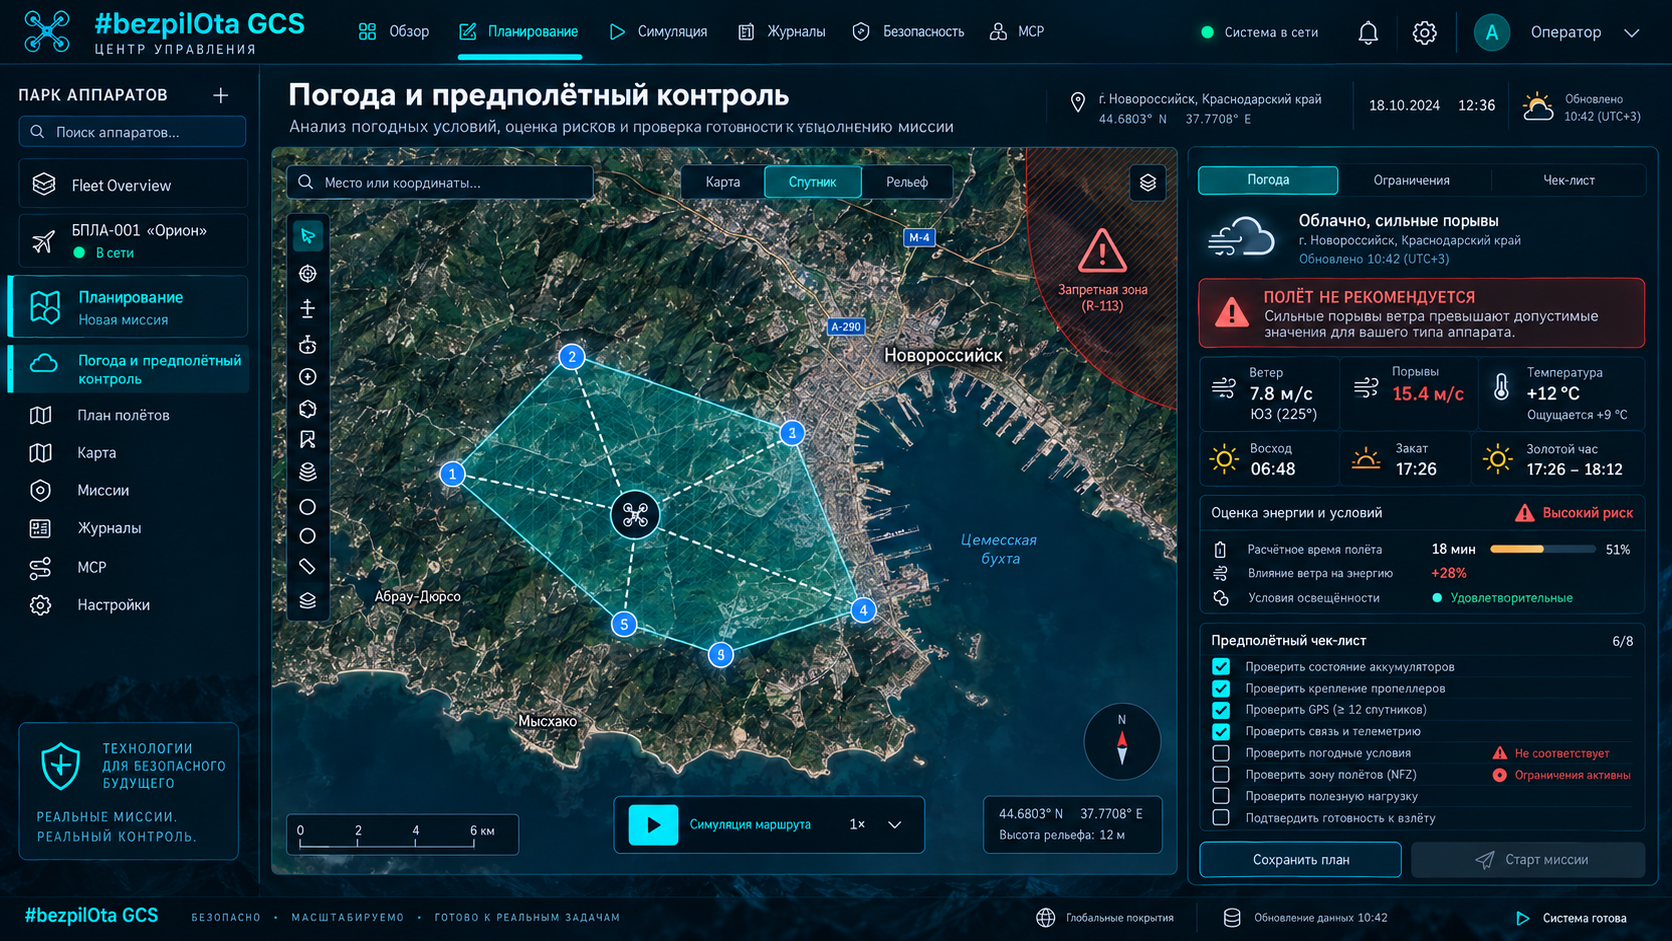Select the flag waypoint marker tool
The image size is (1672, 941).
point(308,440)
